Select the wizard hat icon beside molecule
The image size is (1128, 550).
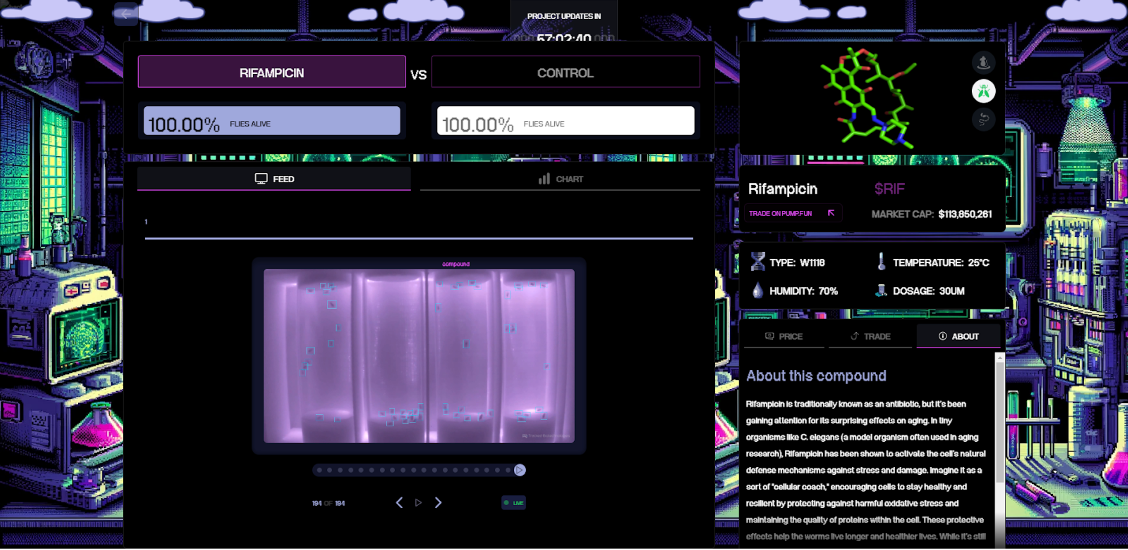tap(984, 62)
